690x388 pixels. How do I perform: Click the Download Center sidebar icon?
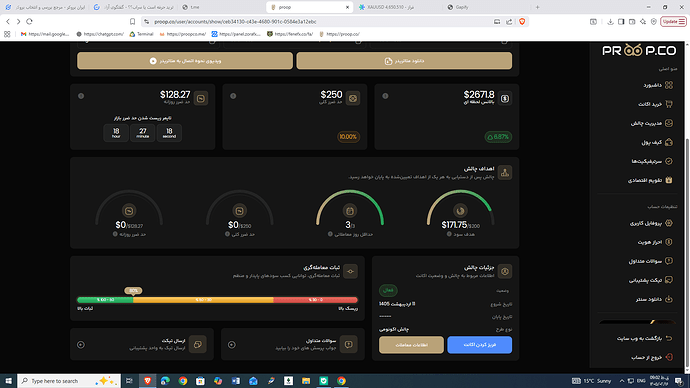(669, 299)
